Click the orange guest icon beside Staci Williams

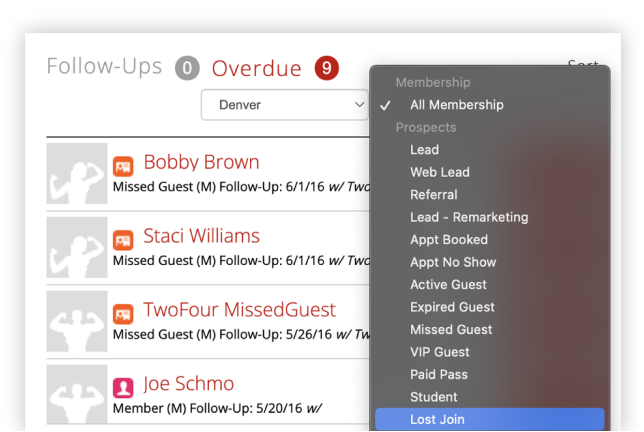point(123,240)
